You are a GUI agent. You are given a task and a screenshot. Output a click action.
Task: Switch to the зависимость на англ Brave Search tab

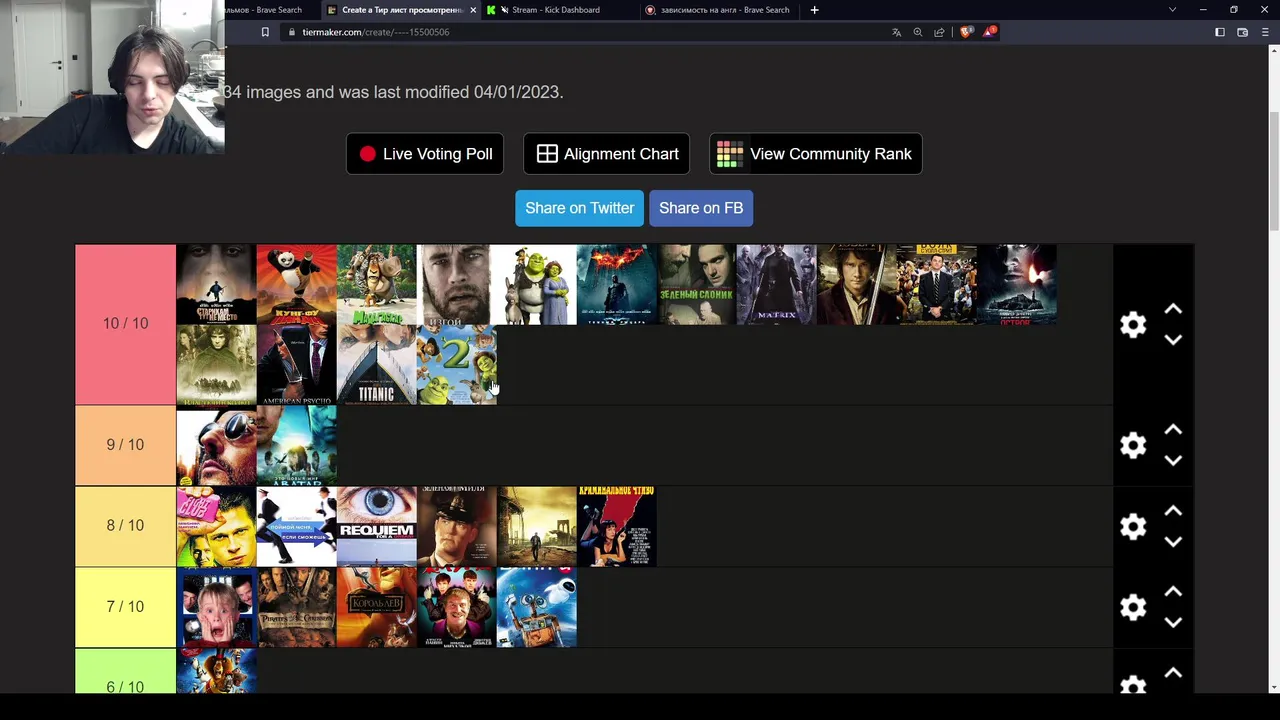(x=718, y=10)
